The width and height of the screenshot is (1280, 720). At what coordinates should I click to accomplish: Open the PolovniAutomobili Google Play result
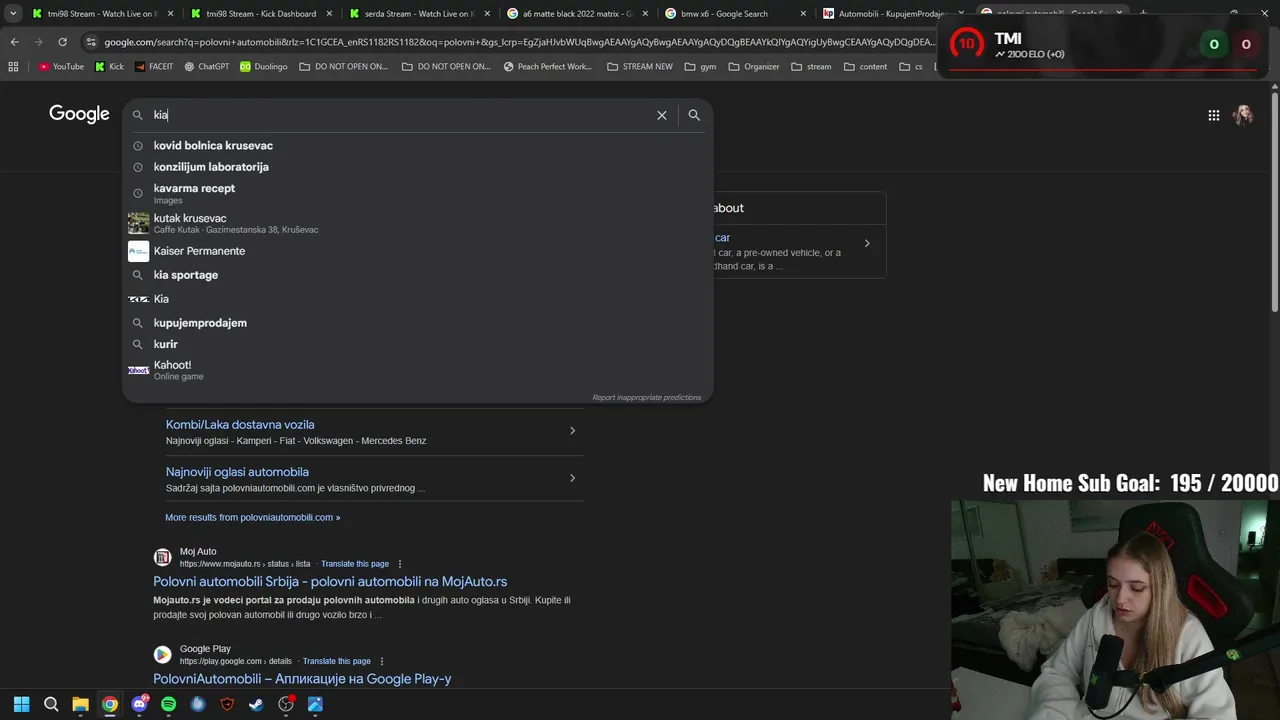[302, 678]
